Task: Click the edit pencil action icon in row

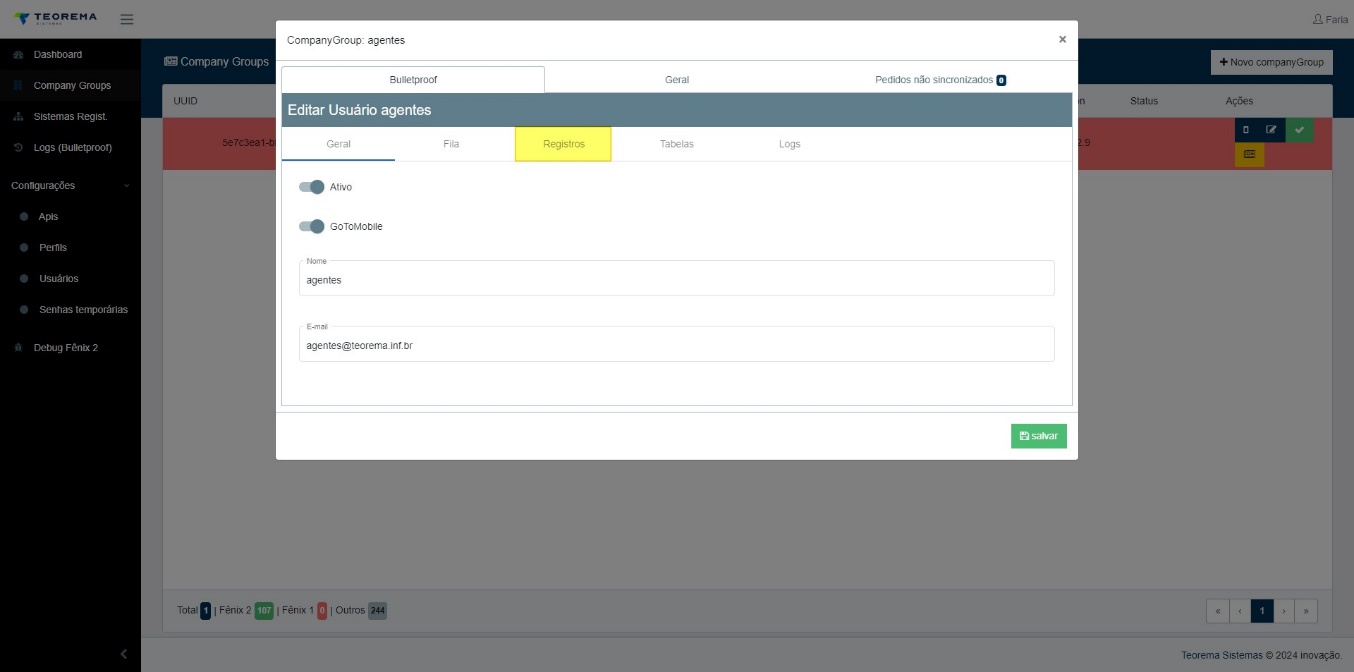Action: pyautogui.click(x=1271, y=130)
